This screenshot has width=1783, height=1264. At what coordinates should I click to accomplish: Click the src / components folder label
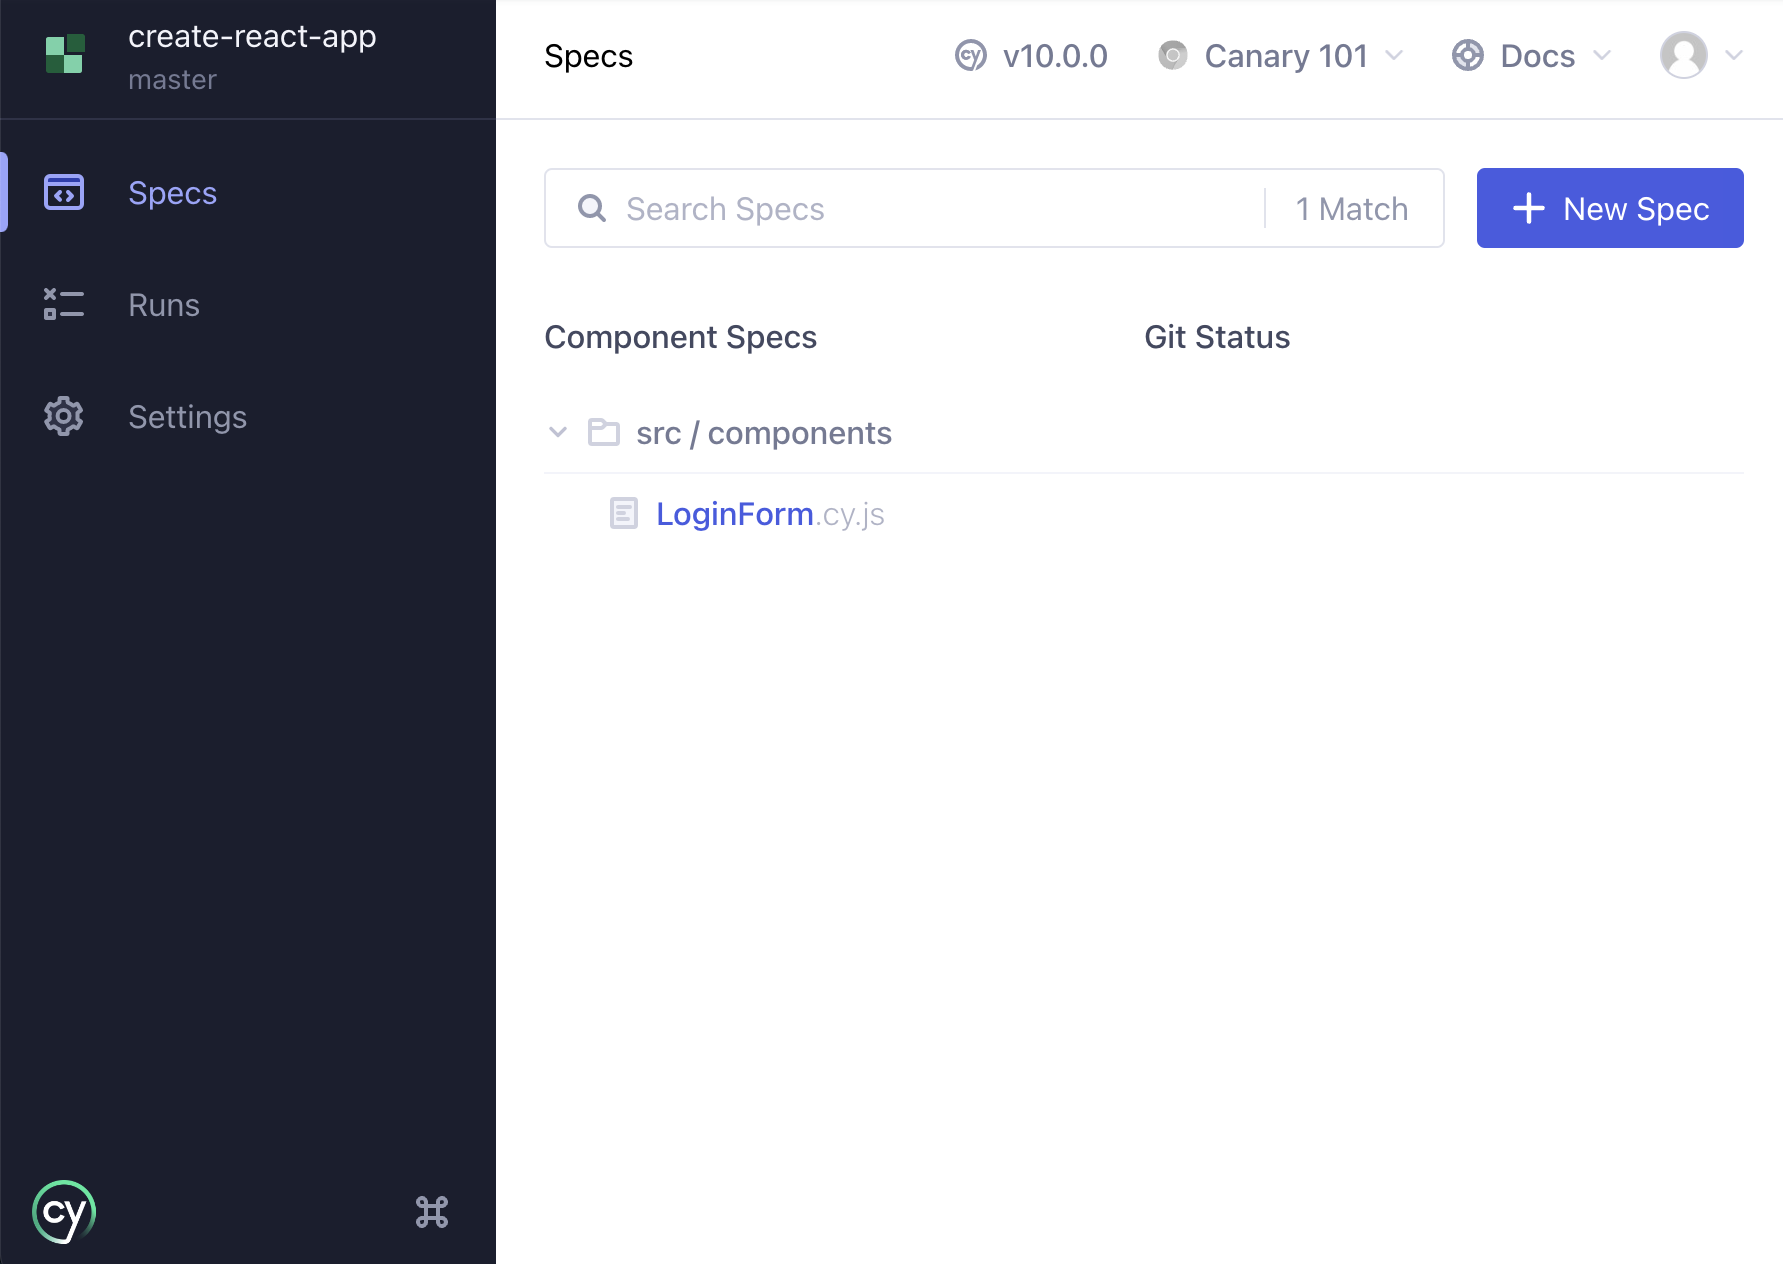point(764,433)
